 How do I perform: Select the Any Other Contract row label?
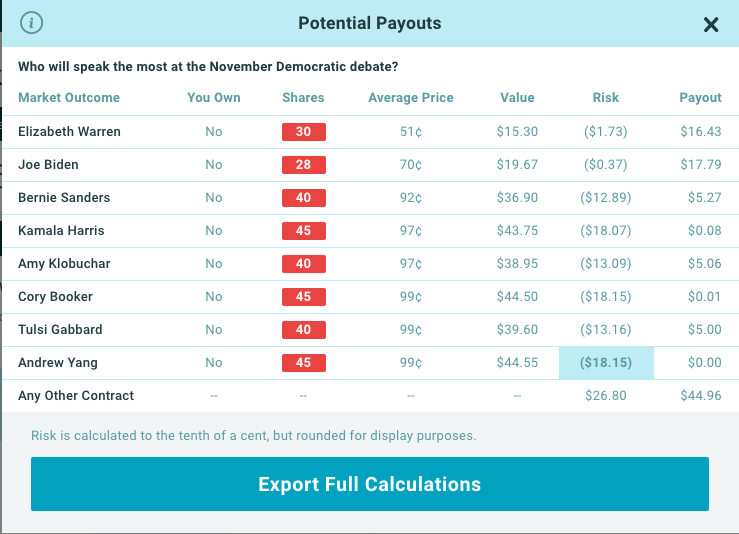(76, 395)
